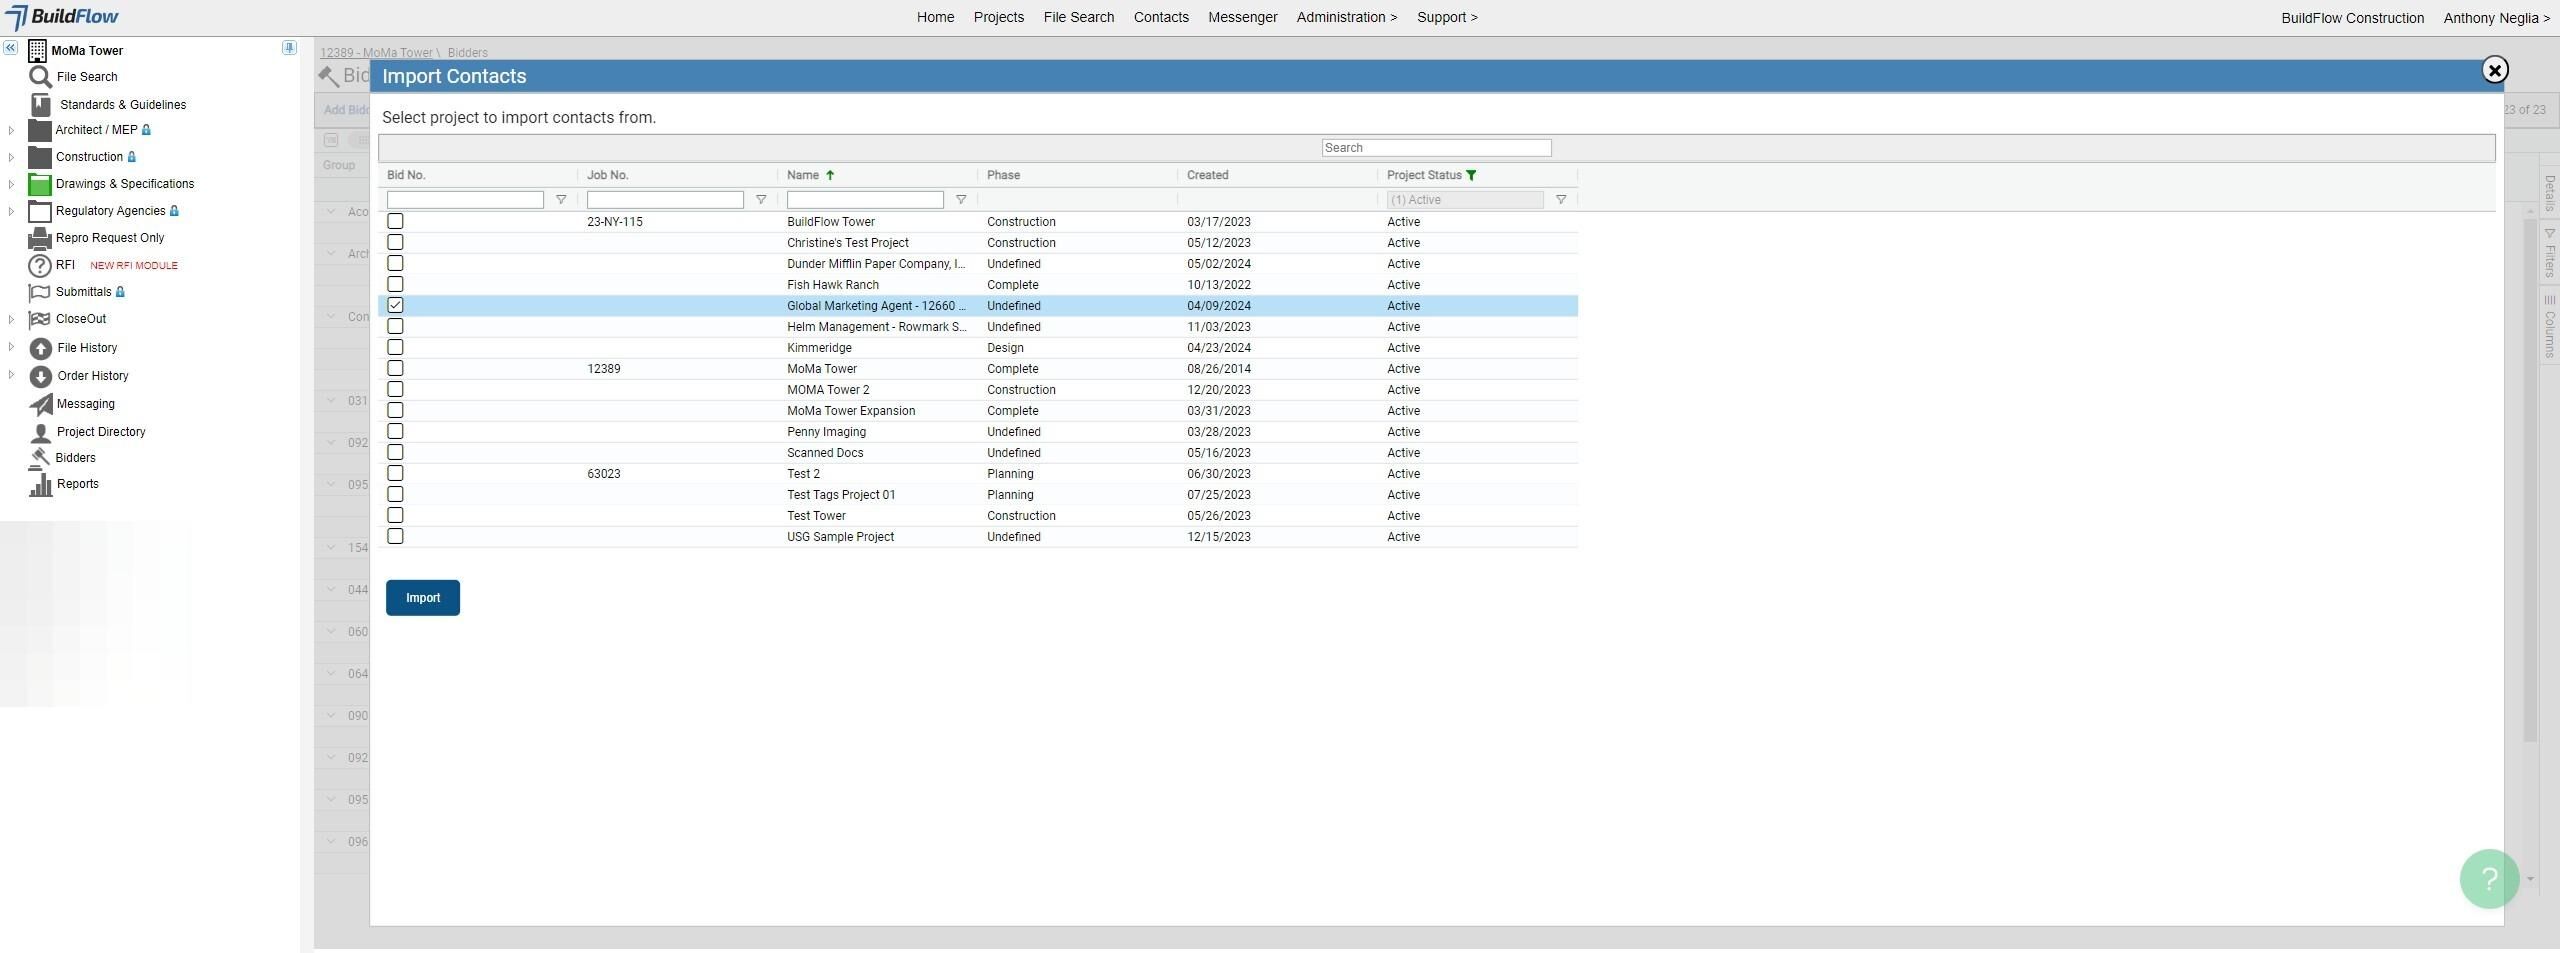2560x953 pixels.
Task: Click the Reports bar chart icon
Action: point(40,484)
